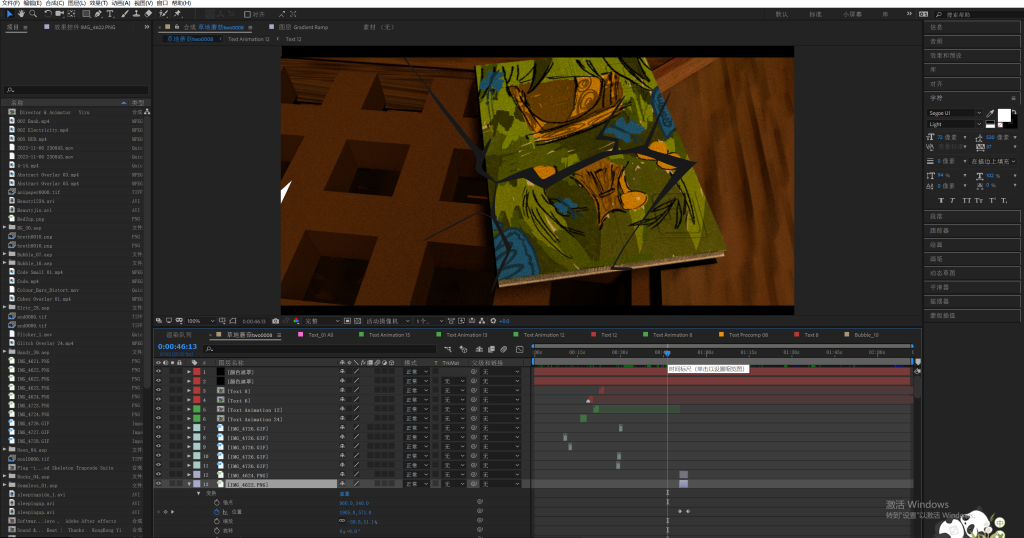Open the resolution 完整 dropdown
The height and width of the screenshot is (538, 1024).
322,321
